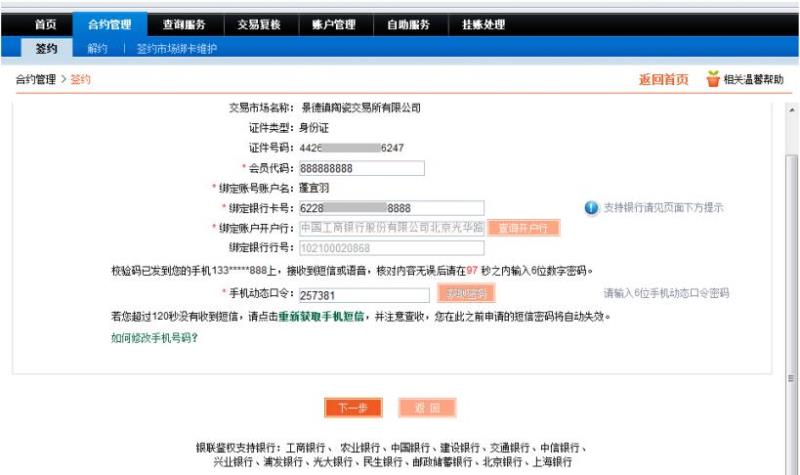Open the 首页 tab

45,24
